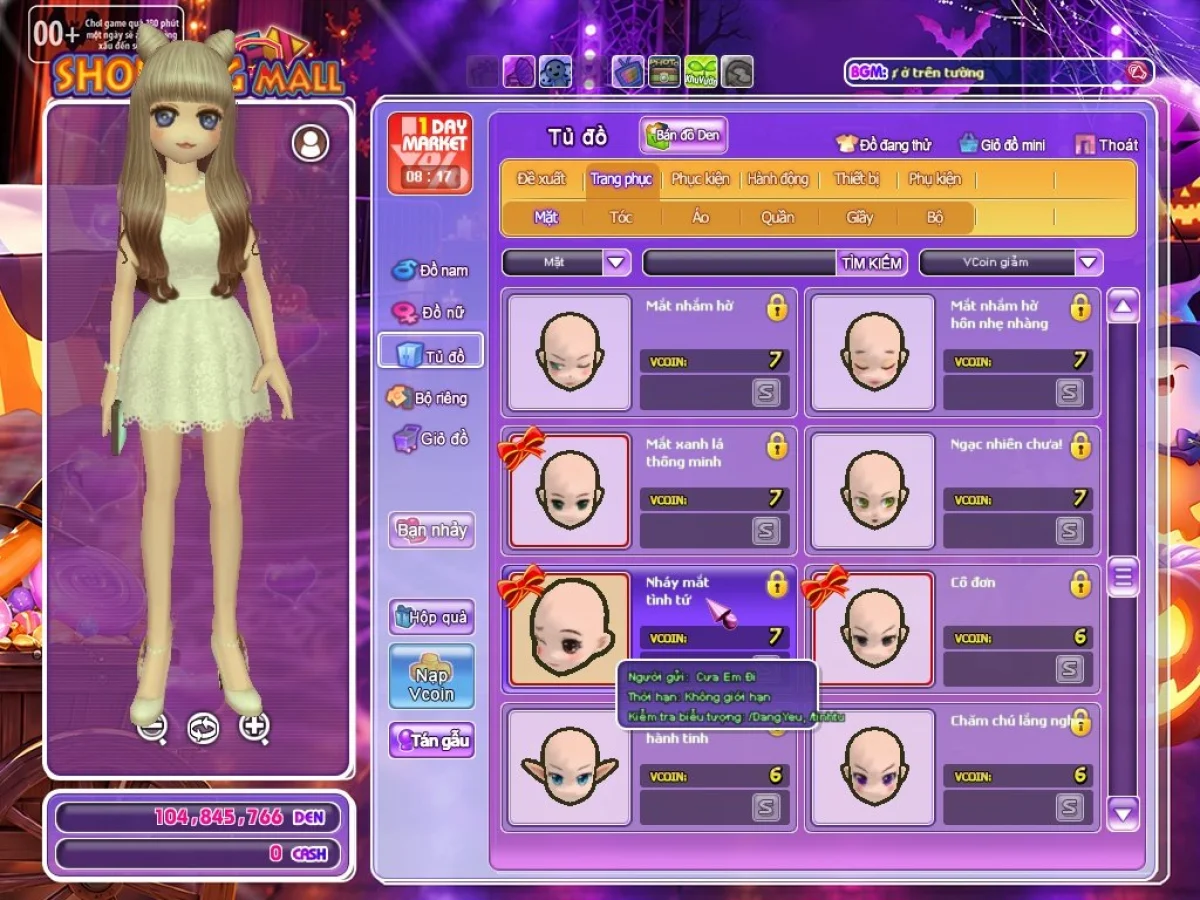Select Đồ nam in the sidebar
This screenshot has width=1200, height=900.
(430, 270)
